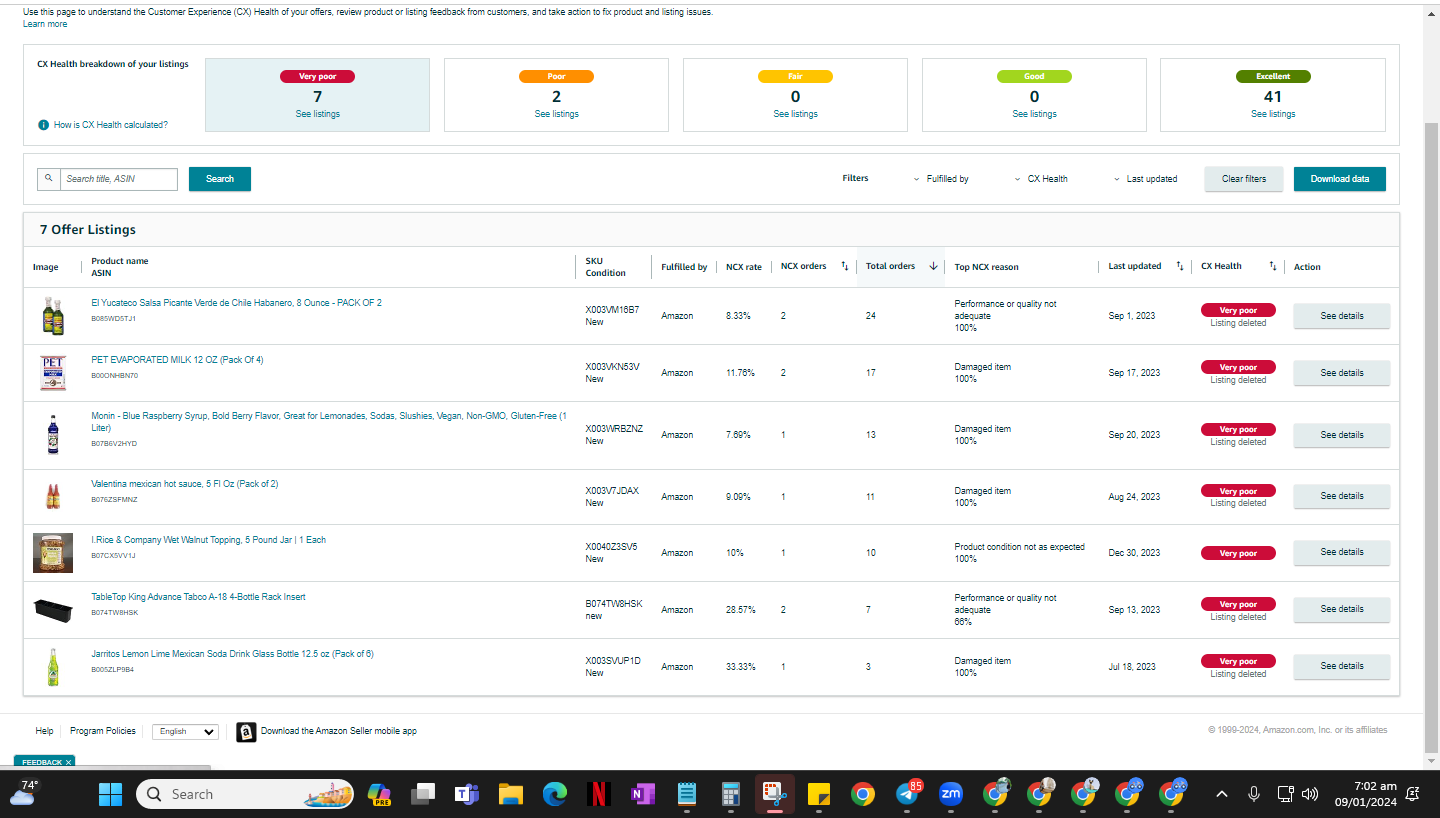See details for Valentina mexican hot sauce

(x=1342, y=496)
